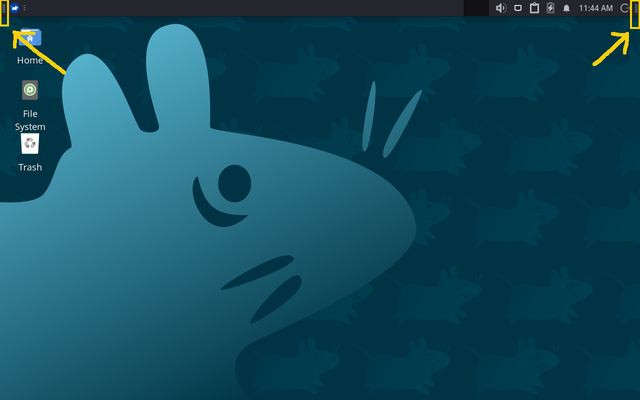The width and height of the screenshot is (640, 400).
Task: Click the left panel grip handle
Action: (4, 8)
